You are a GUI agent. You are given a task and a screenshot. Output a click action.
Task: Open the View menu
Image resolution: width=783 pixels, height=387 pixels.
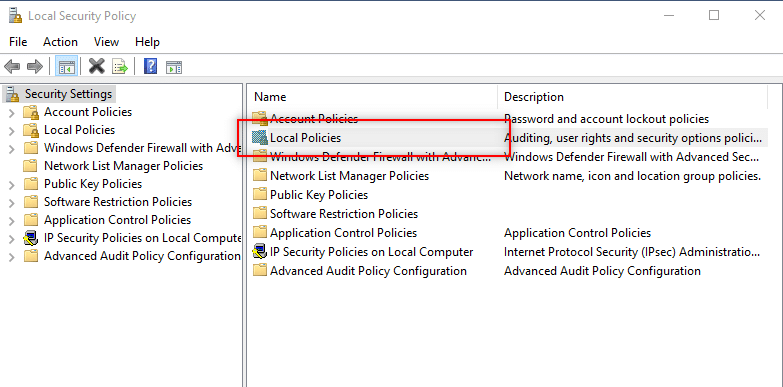(106, 42)
